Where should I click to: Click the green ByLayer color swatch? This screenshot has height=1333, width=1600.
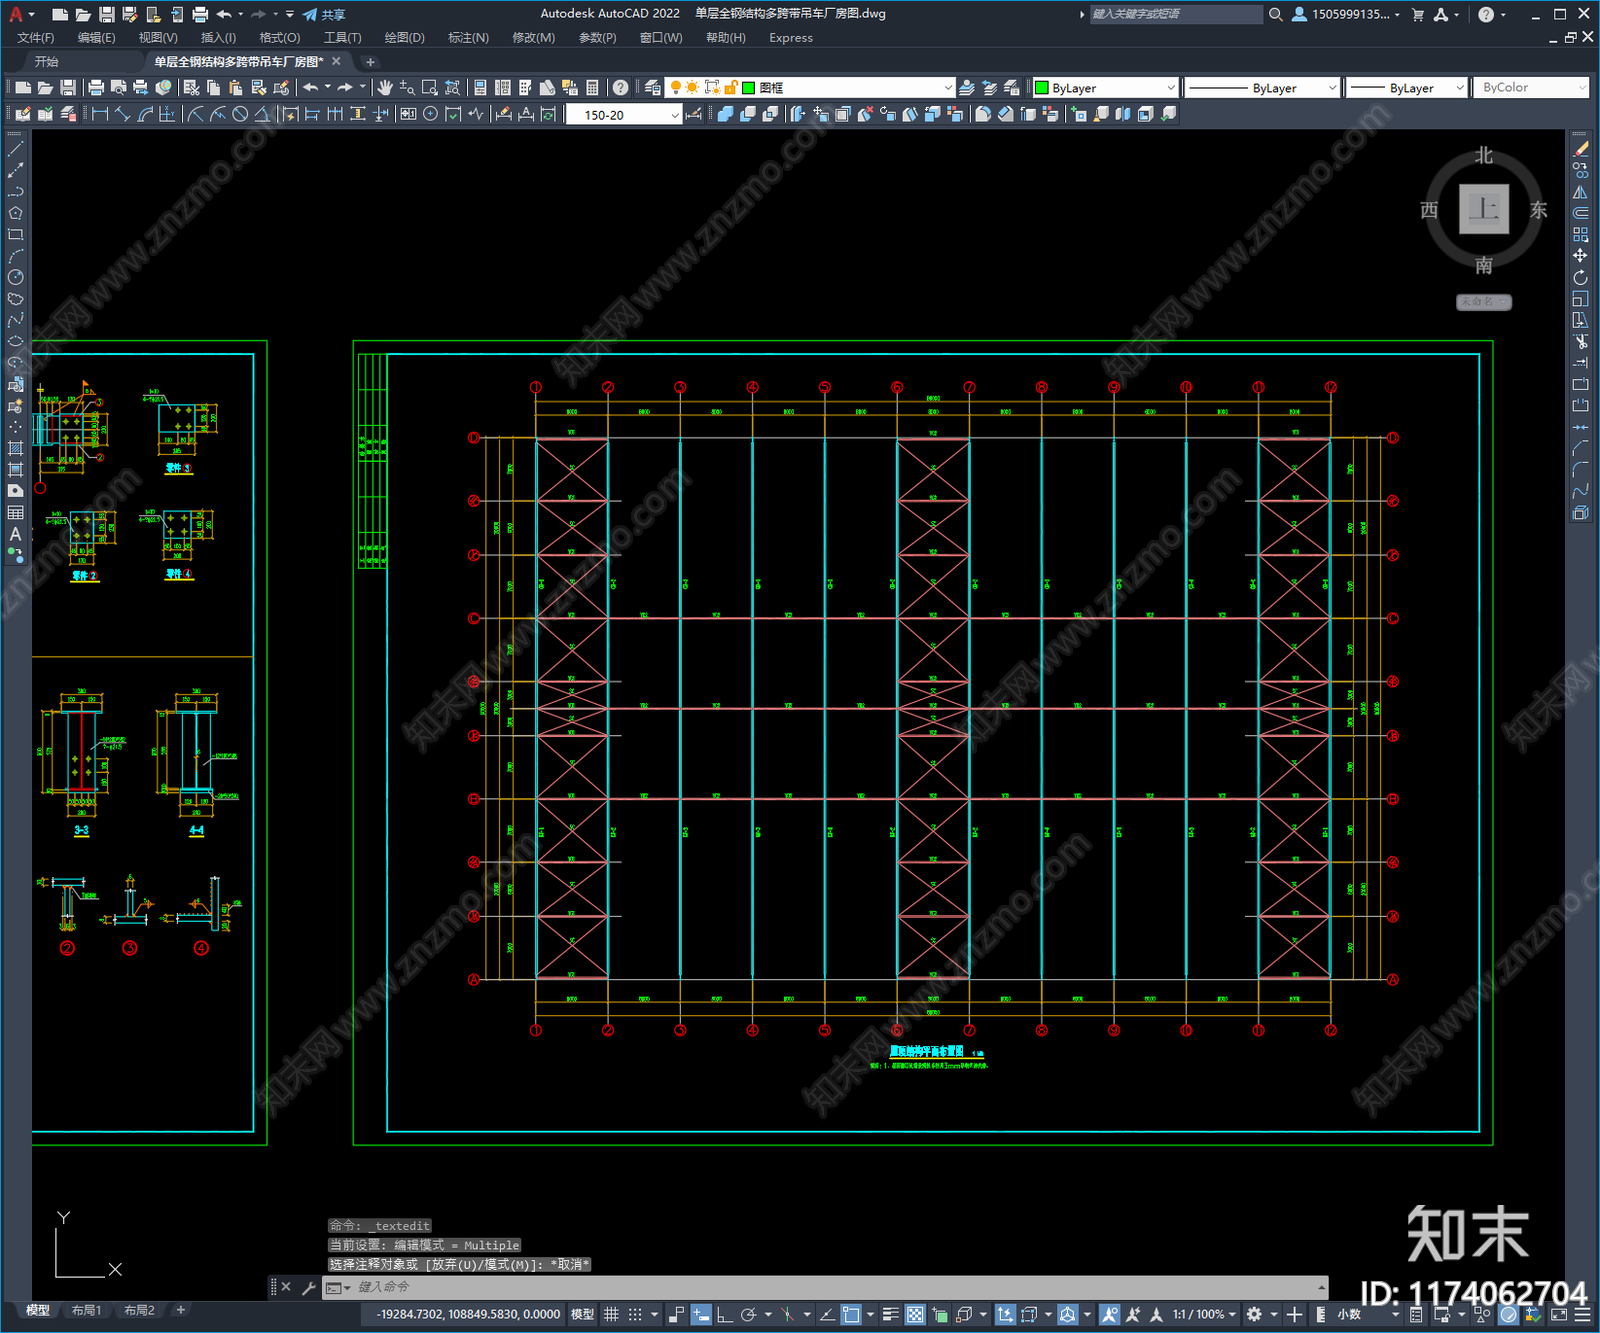point(1041,88)
